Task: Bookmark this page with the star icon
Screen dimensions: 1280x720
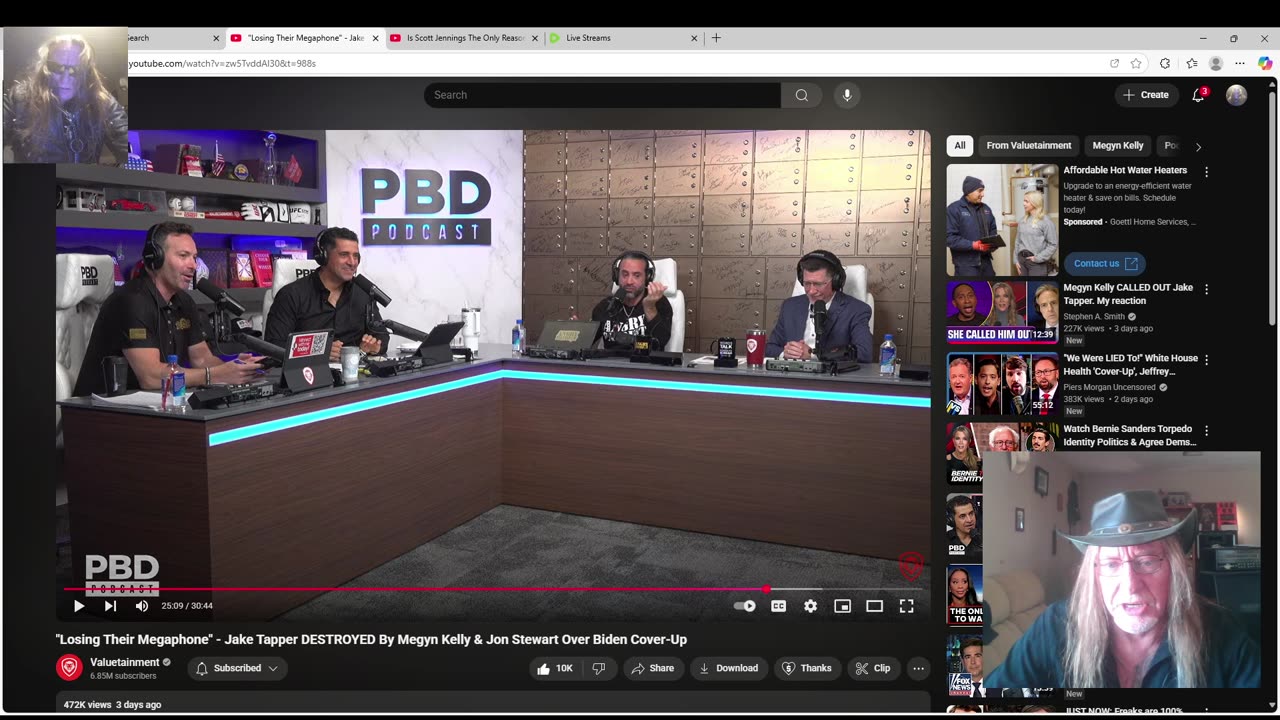Action: [x=1136, y=63]
